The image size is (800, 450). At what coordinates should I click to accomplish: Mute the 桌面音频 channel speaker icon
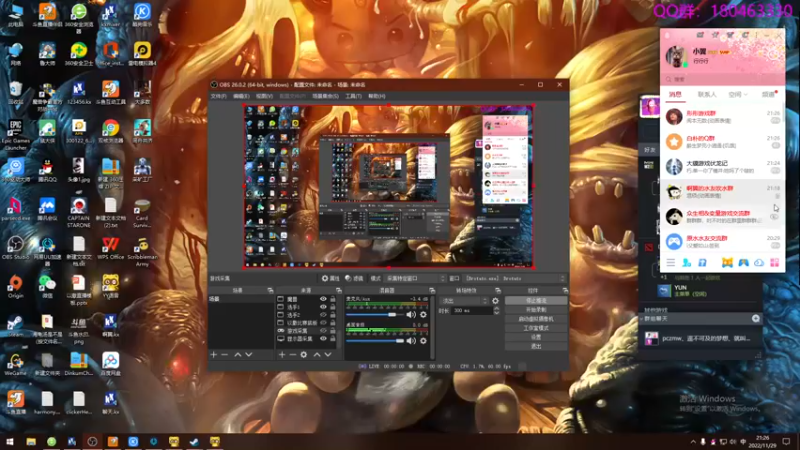(411, 341)
